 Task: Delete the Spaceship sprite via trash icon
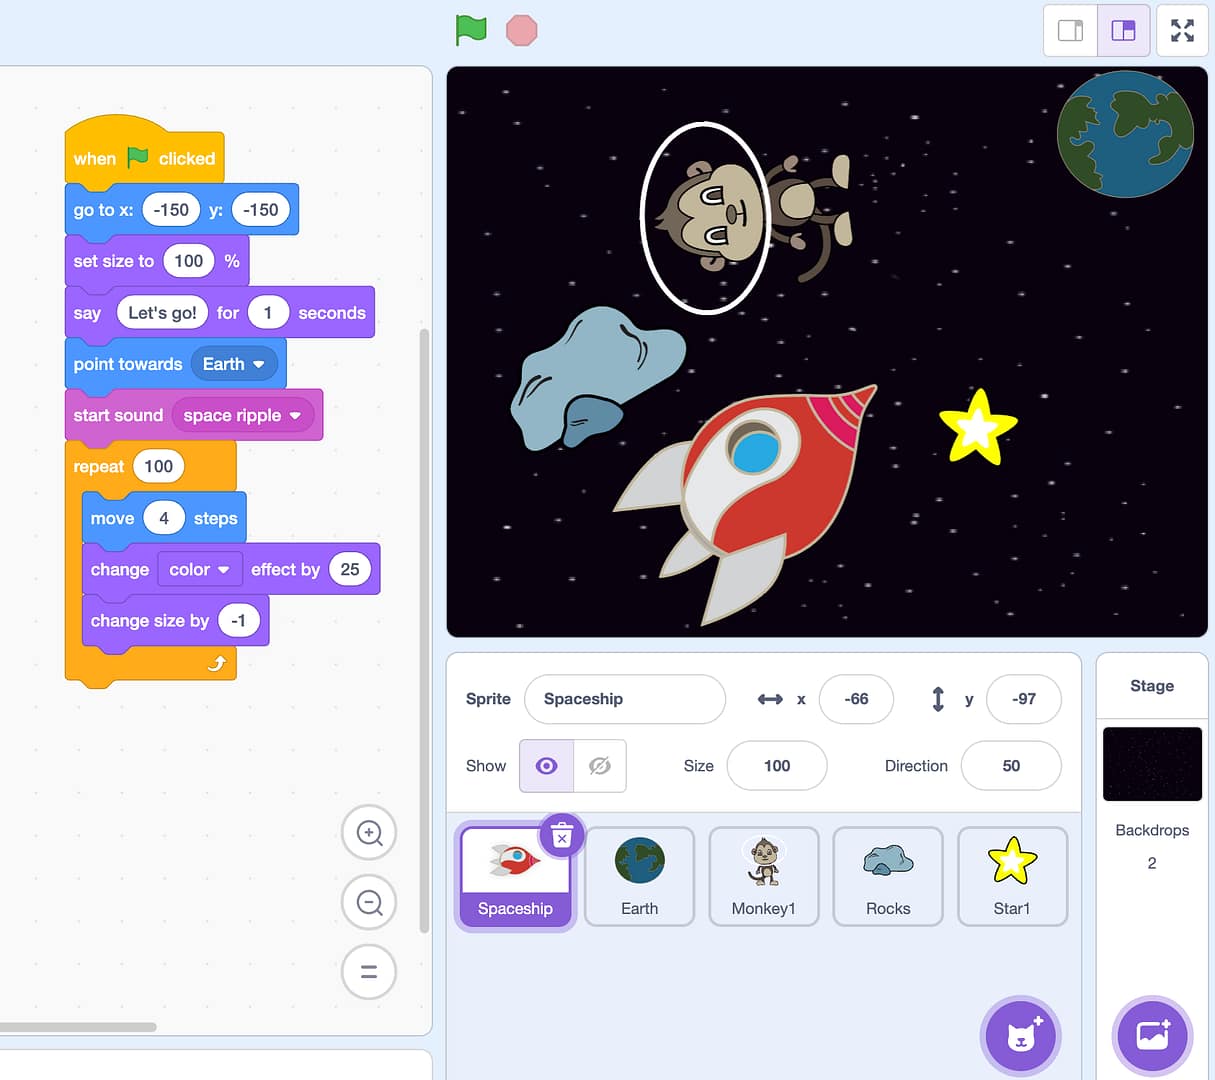click(x=562, y=834)
